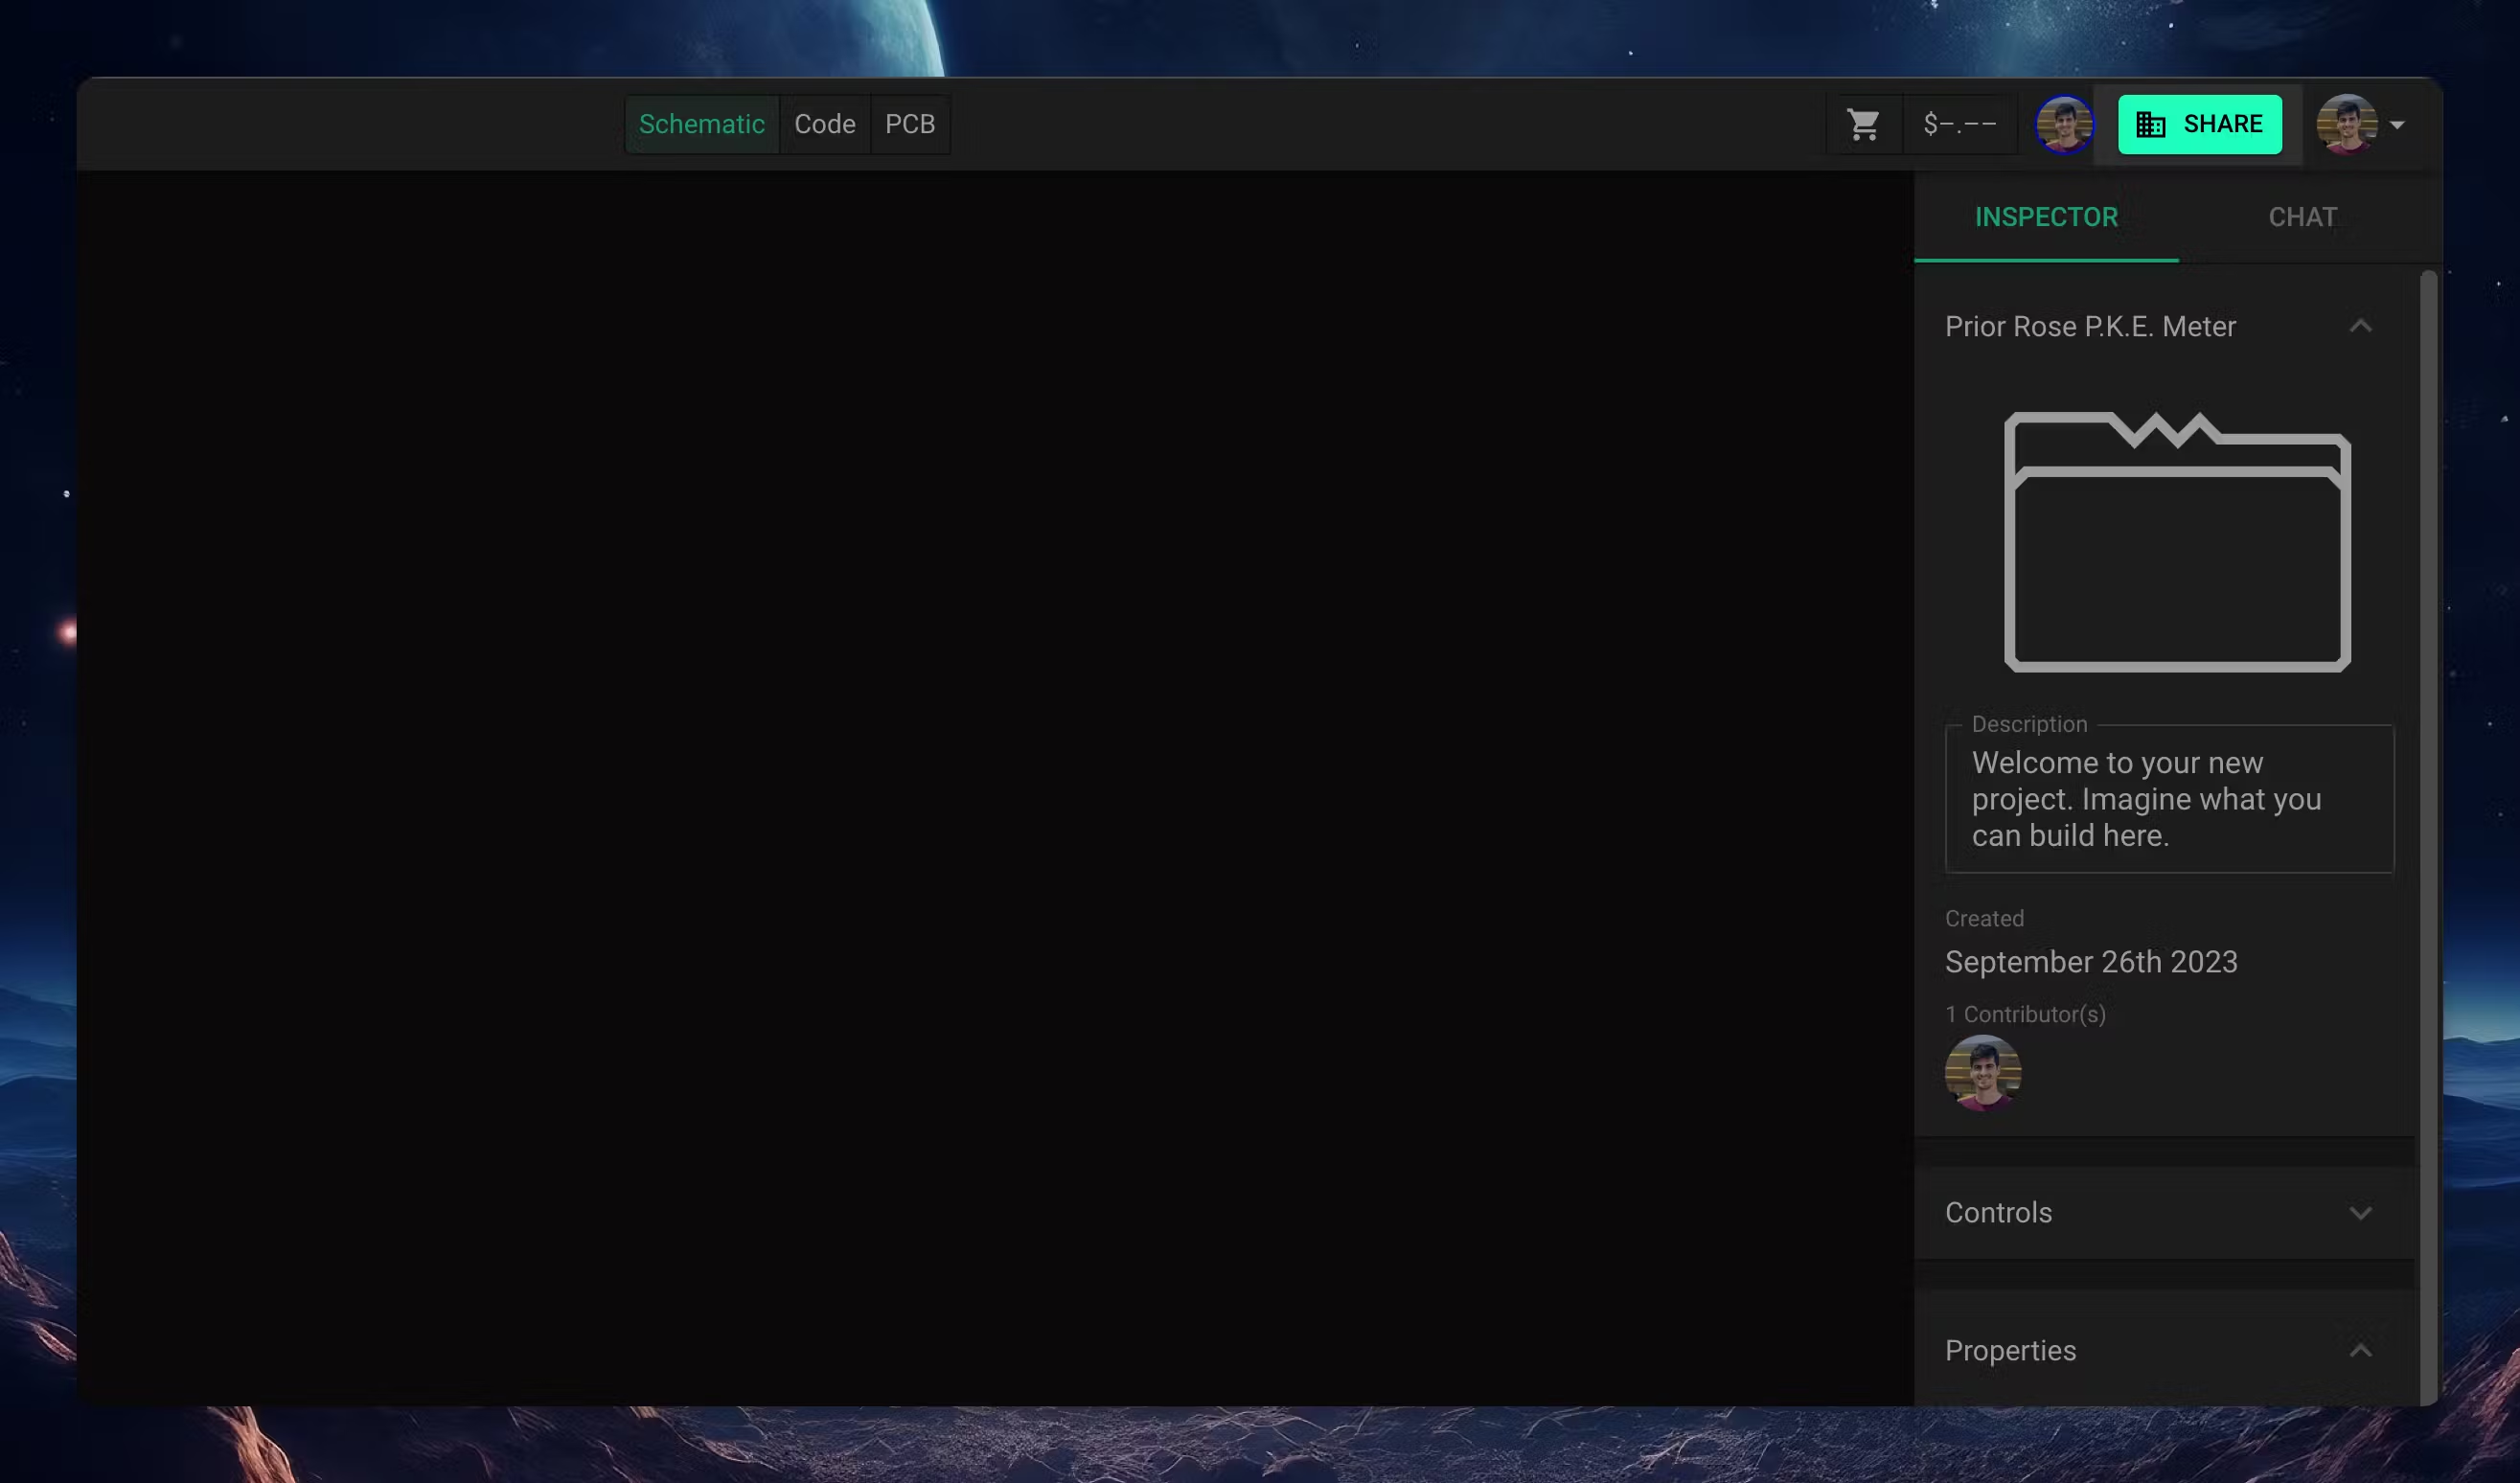Select the INSPECTOR panel tab
2520x1483 pixels.
point(2046,217)
